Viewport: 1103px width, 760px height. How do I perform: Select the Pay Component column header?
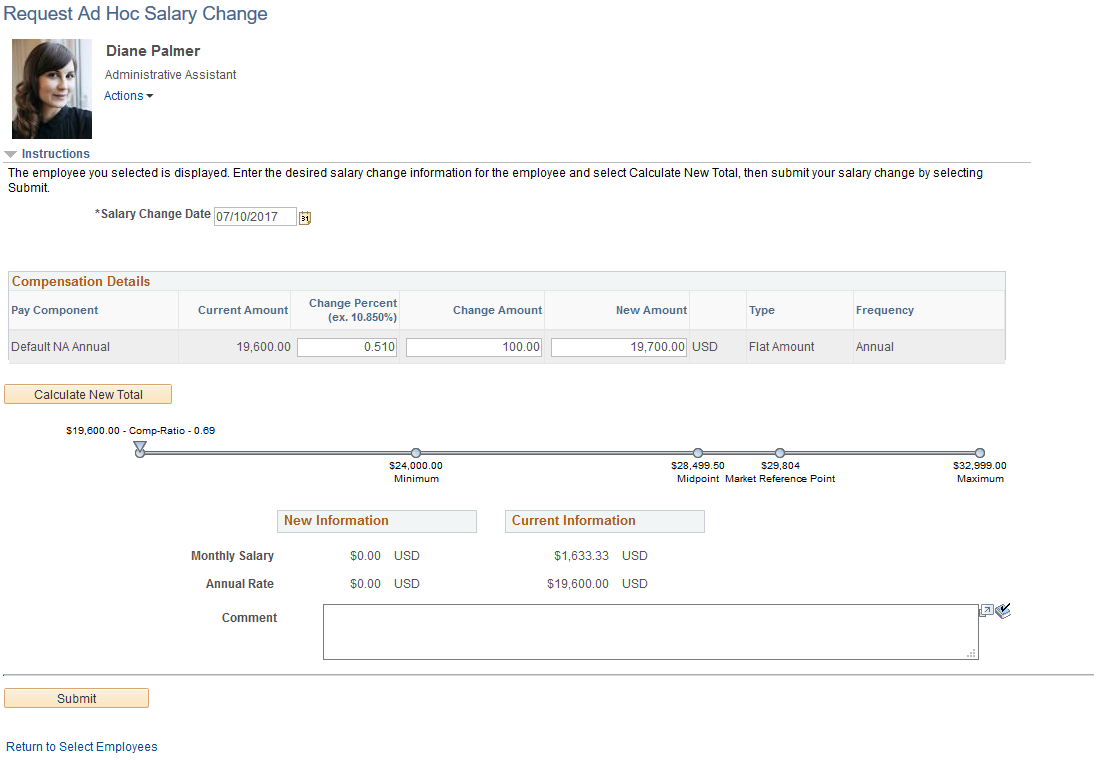click(53, 310)
